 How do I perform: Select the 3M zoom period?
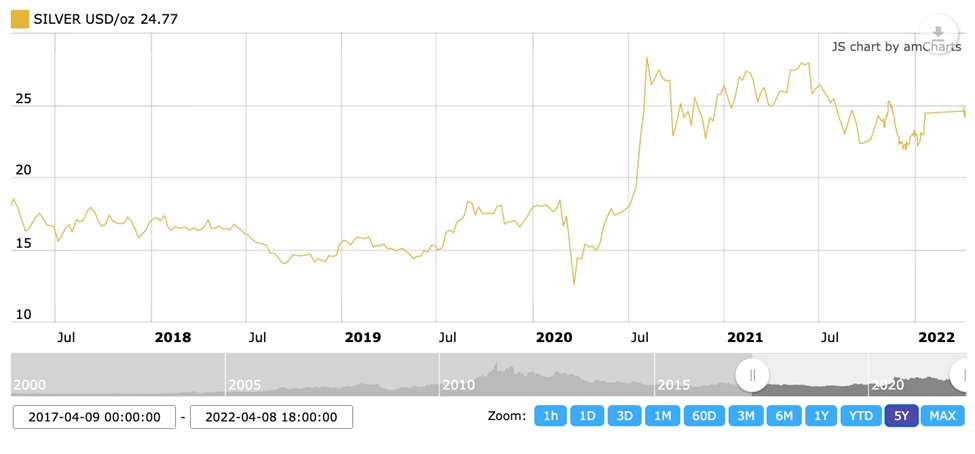(x=746, y=416)
